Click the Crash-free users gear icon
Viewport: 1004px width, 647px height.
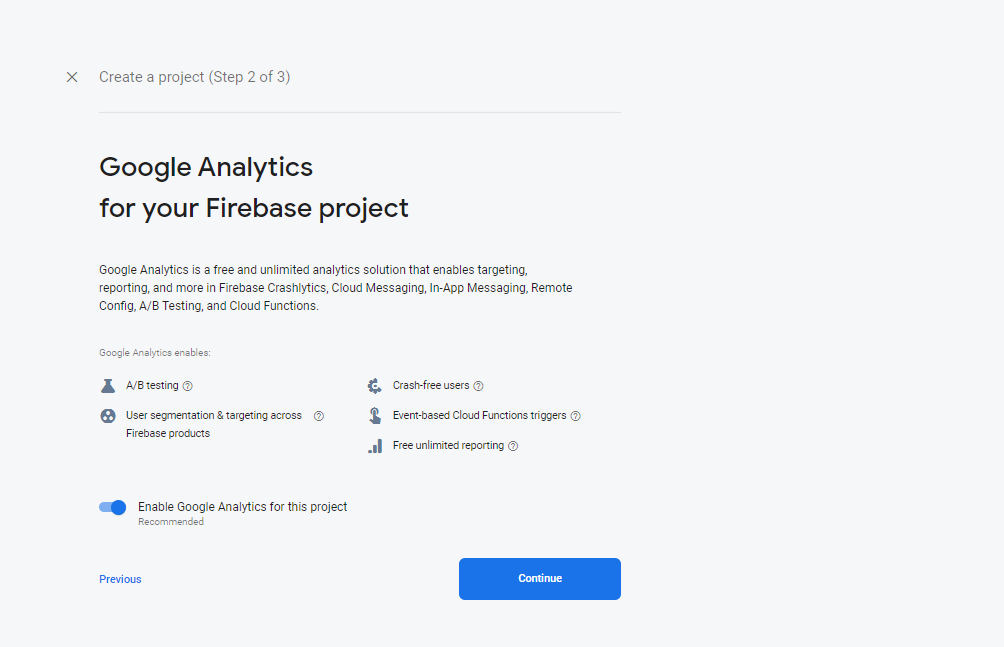point(375,386)
